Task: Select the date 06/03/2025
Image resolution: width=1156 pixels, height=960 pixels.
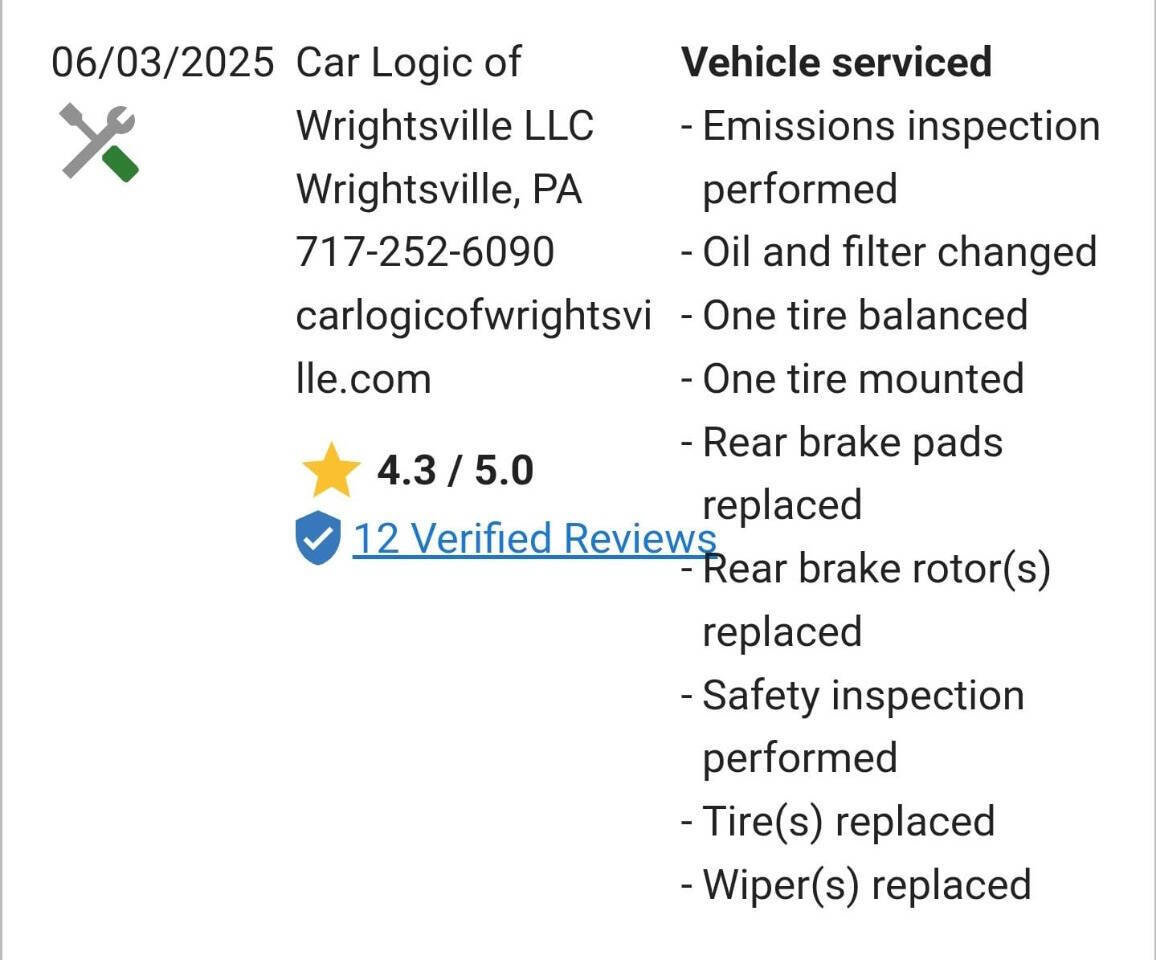Action: click(x=164, y=60)
